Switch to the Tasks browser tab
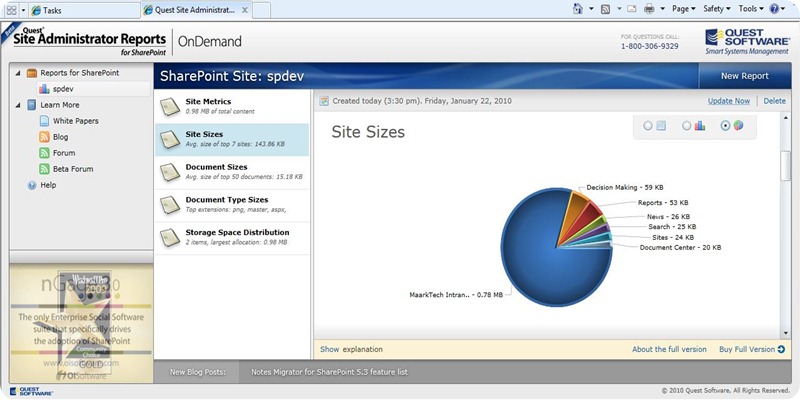The image size is (800, 400). click(x=84, y=10)
